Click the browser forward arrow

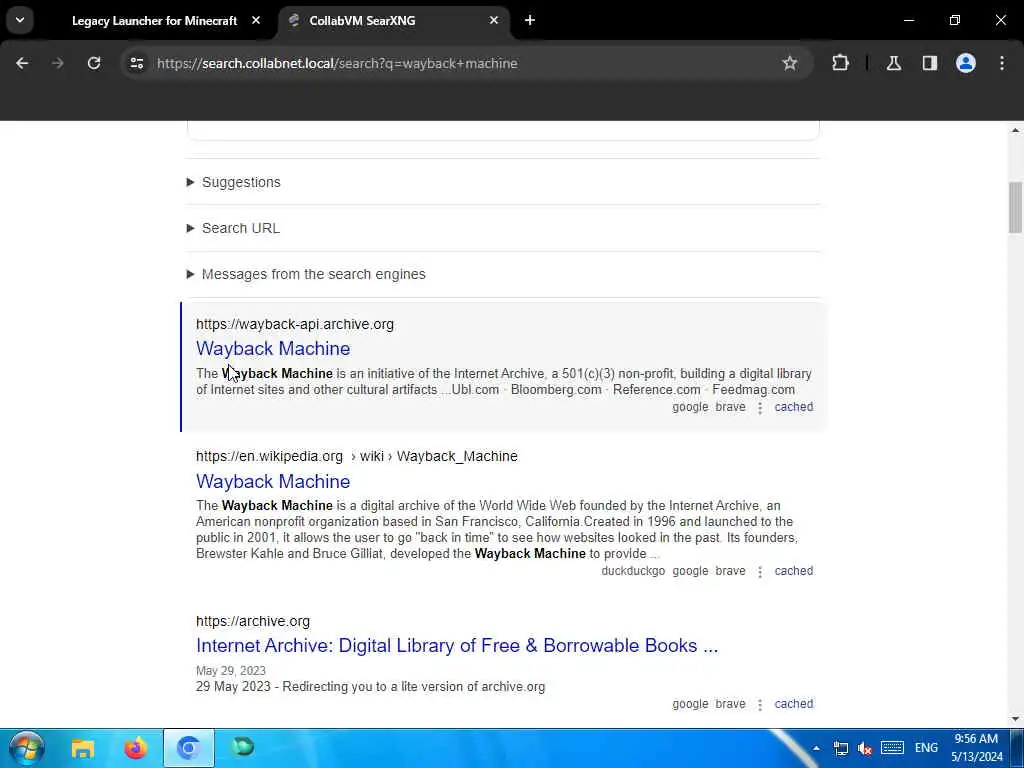pyautogui.click(x=57, y=63)
